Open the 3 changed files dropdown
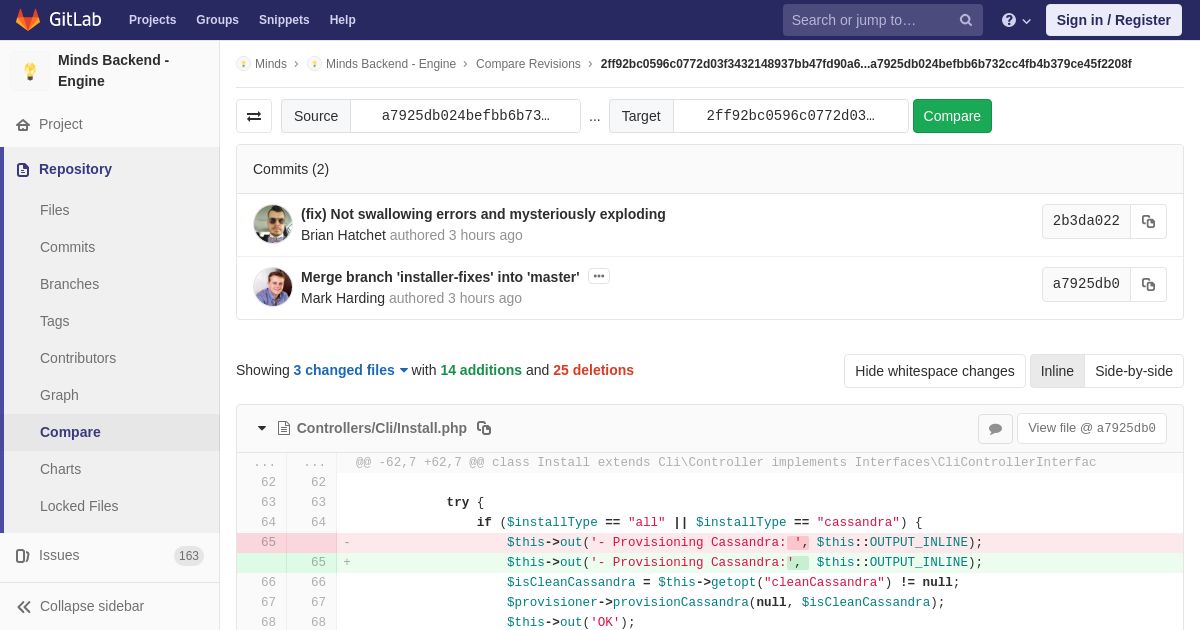The image size is (1200, 630). coord(351,370)
